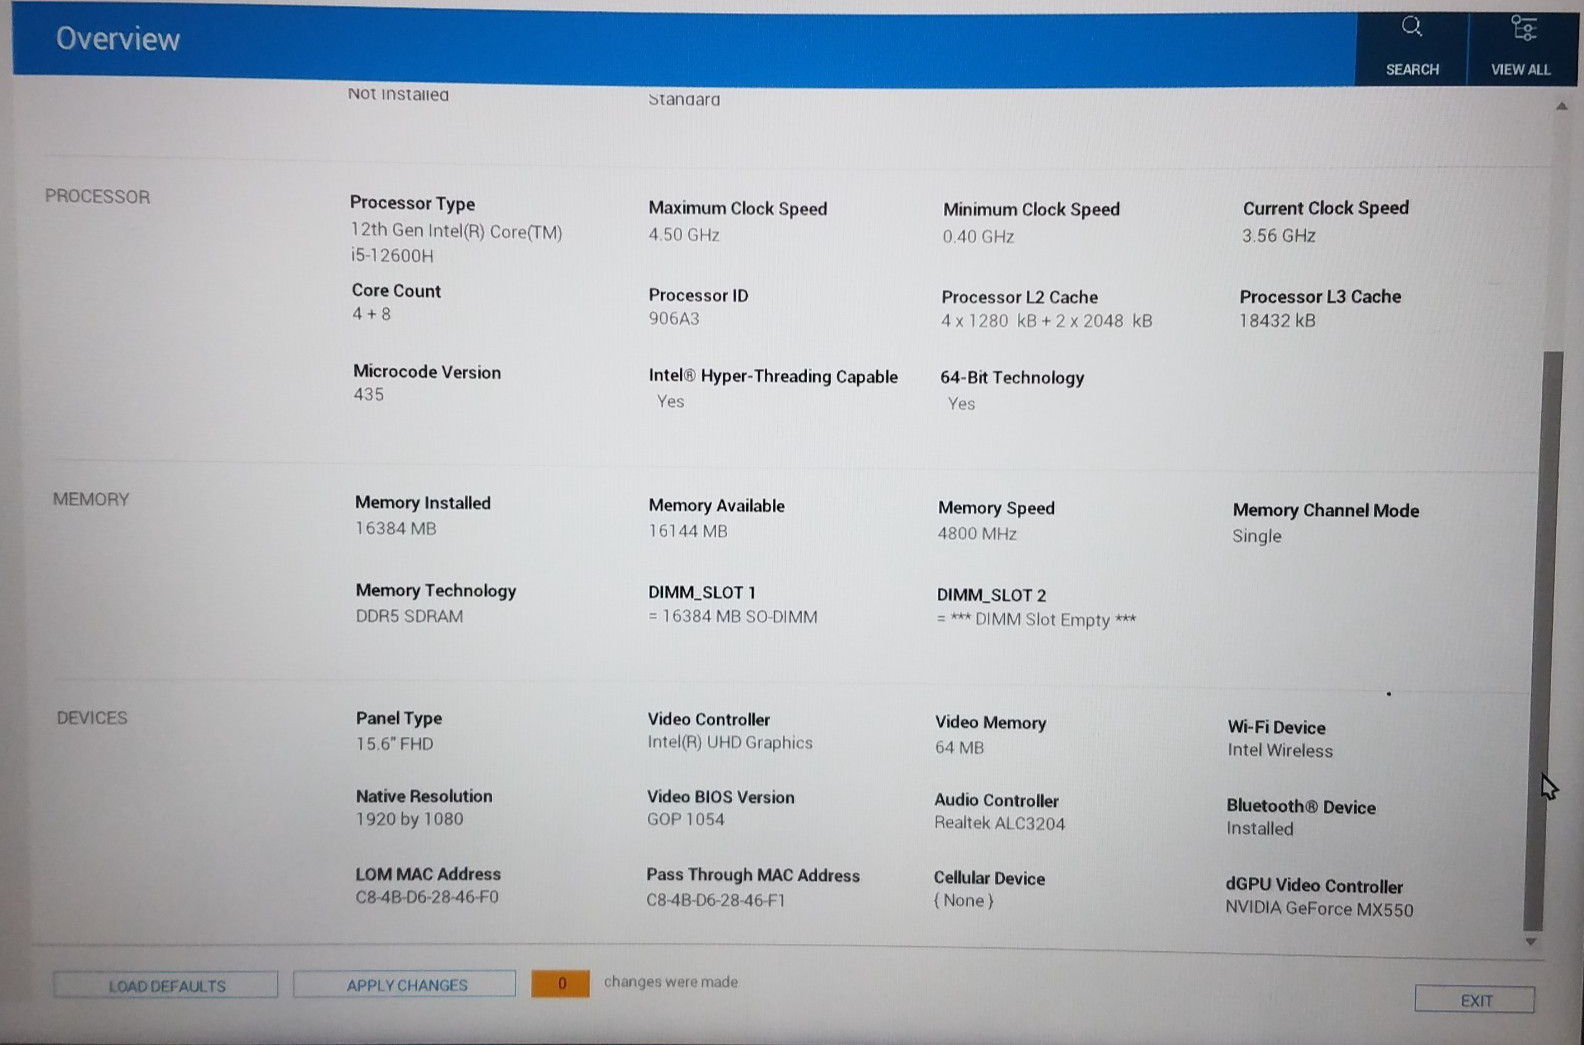Click the Processor L2 Cache label
The height and width of the screenshot is (1045, 1584).
1019,297
